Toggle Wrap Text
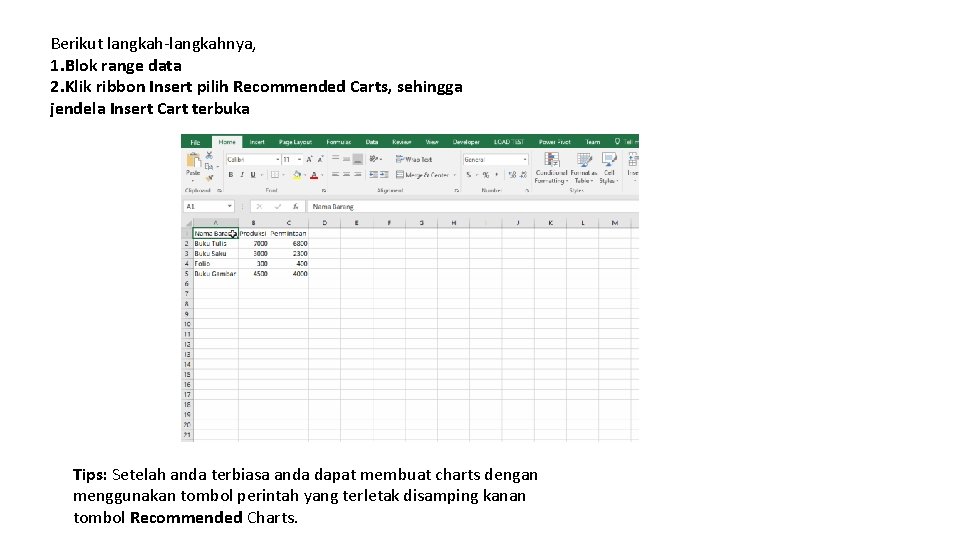Image resolution: width=960 pixels, height=540 pixels. 414,159
